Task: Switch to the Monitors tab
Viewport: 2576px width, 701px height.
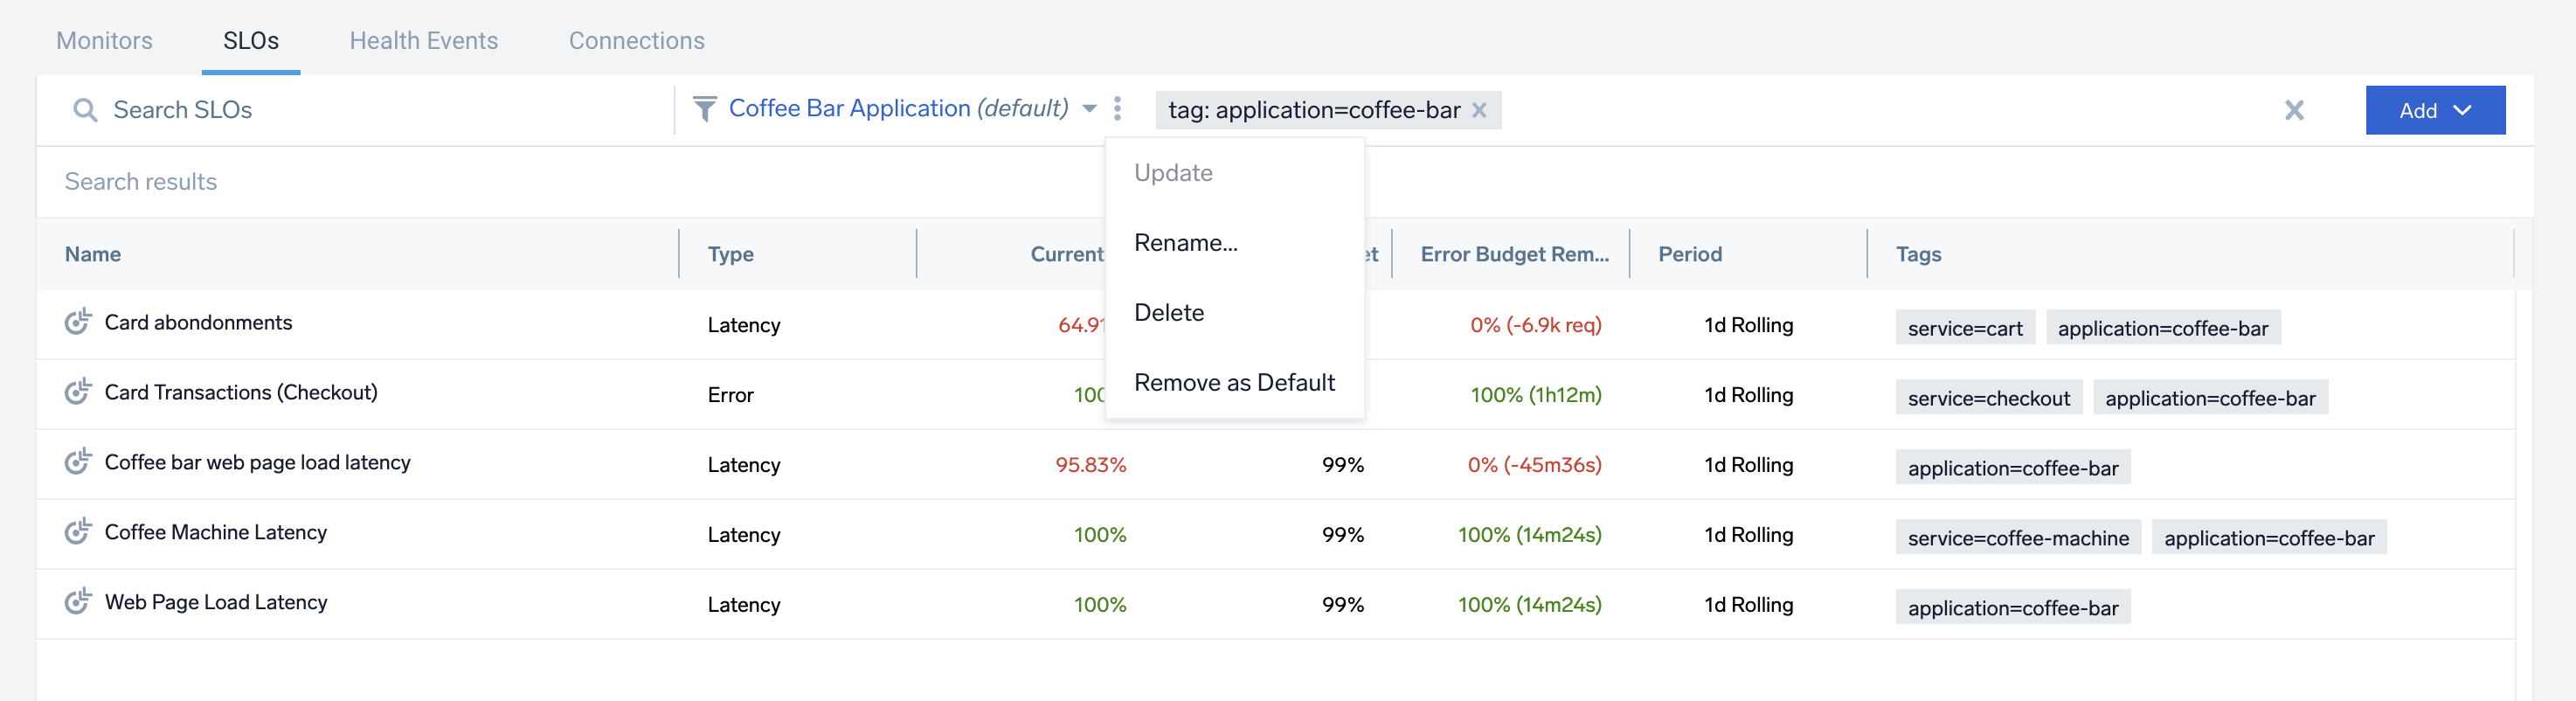Action: pos(104,41)
